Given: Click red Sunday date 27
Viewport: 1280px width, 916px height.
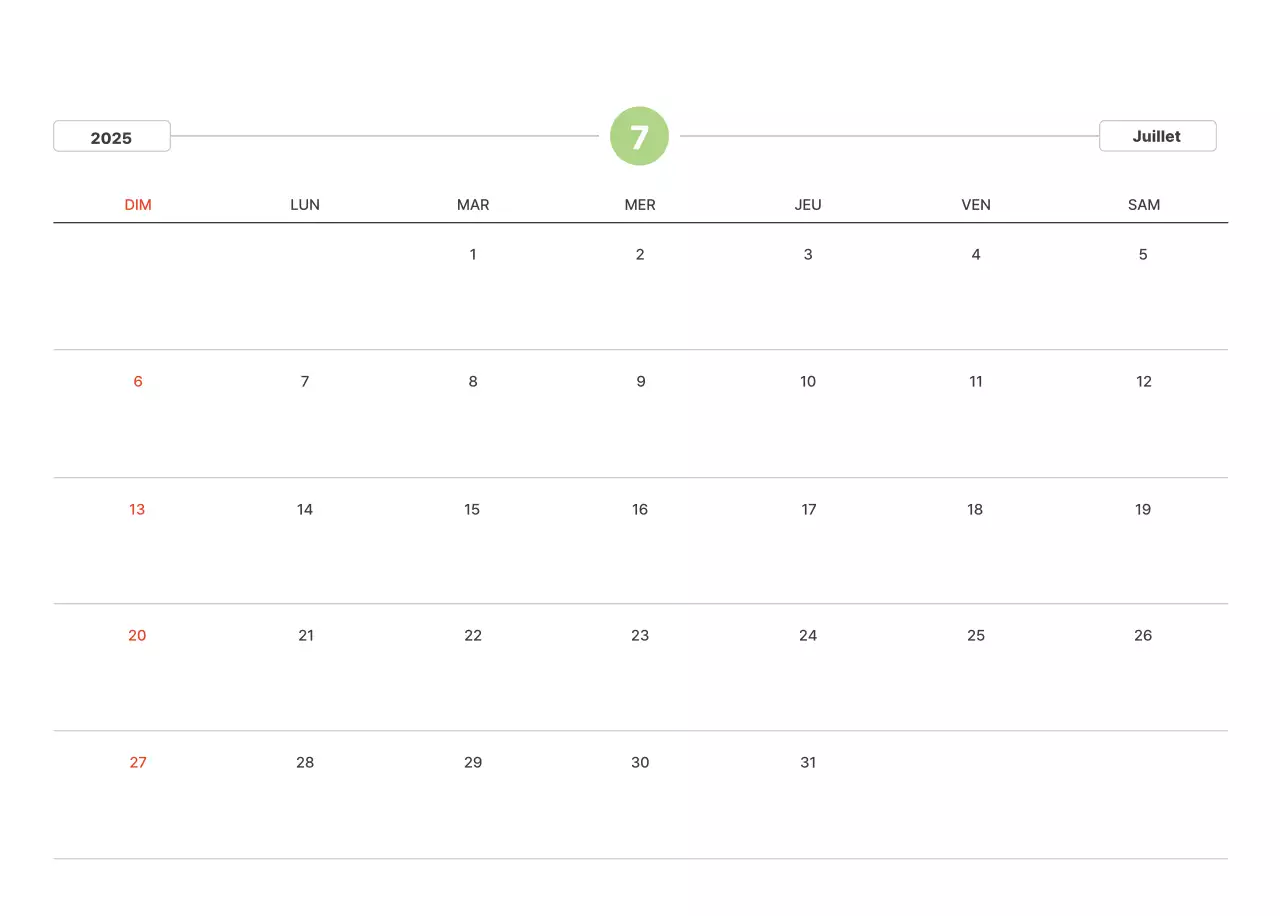Looking at the screenshot, I should click(138, 762).
